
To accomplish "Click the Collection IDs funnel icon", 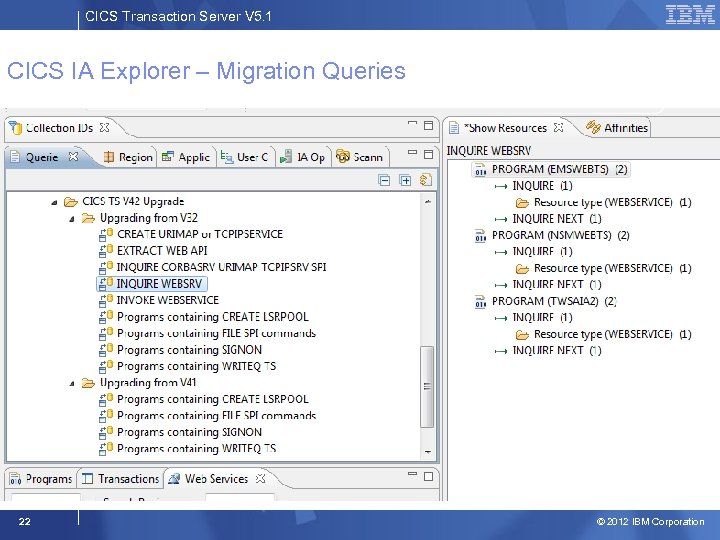I will tap(15, 128).
